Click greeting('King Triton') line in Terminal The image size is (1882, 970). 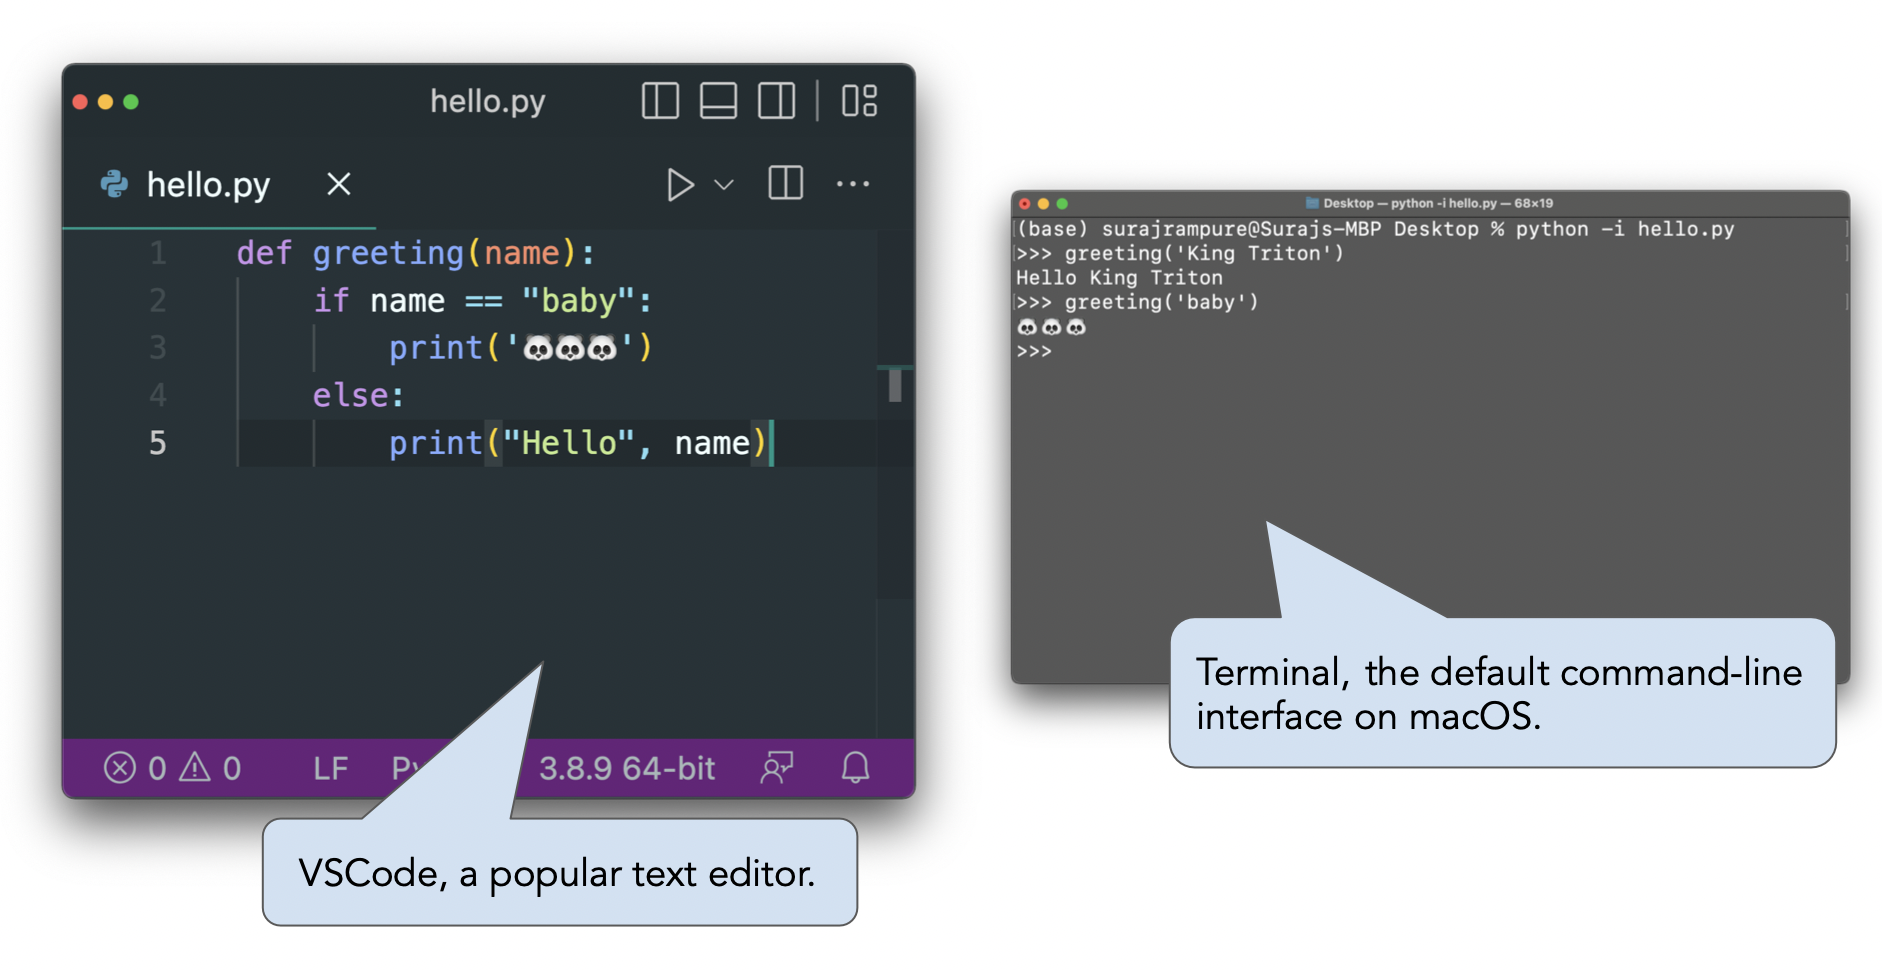1180,254
